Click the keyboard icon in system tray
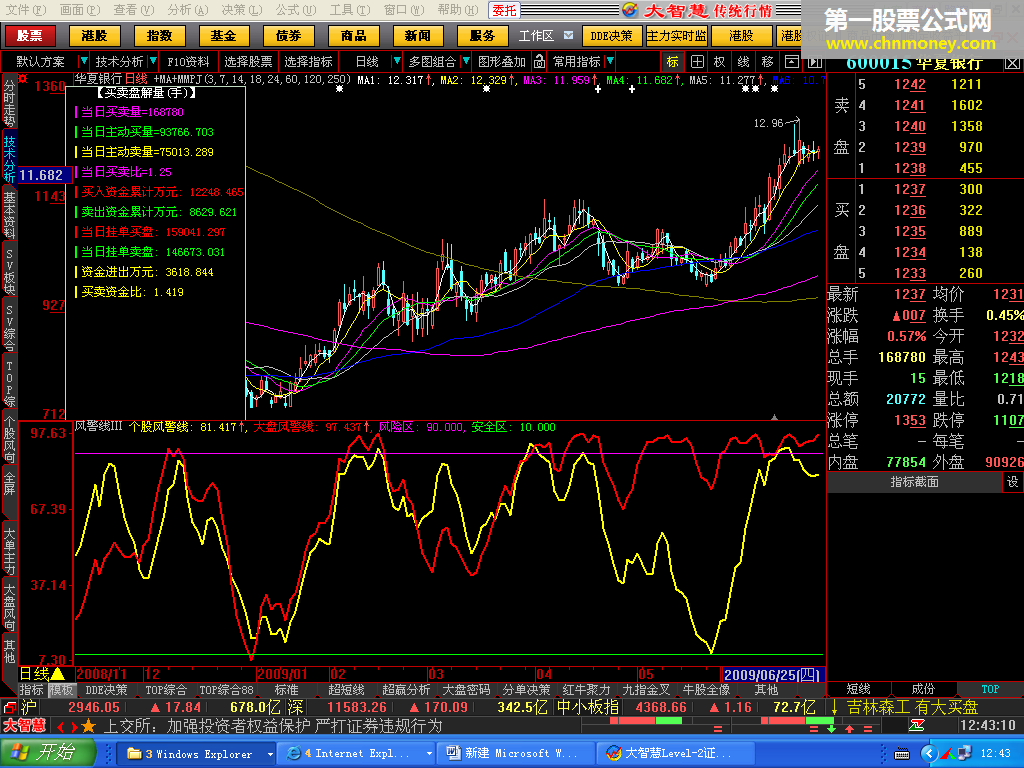 click(902, 754)
